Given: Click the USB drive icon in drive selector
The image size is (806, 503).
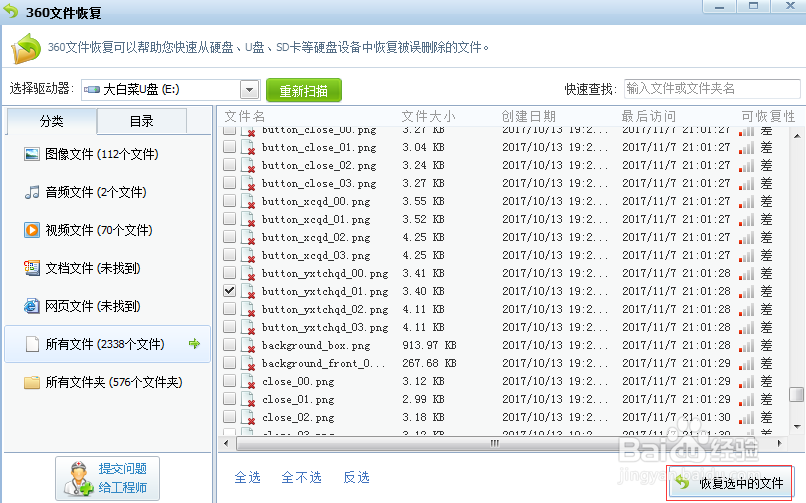Looking at the screenshot, I should 92,89.
